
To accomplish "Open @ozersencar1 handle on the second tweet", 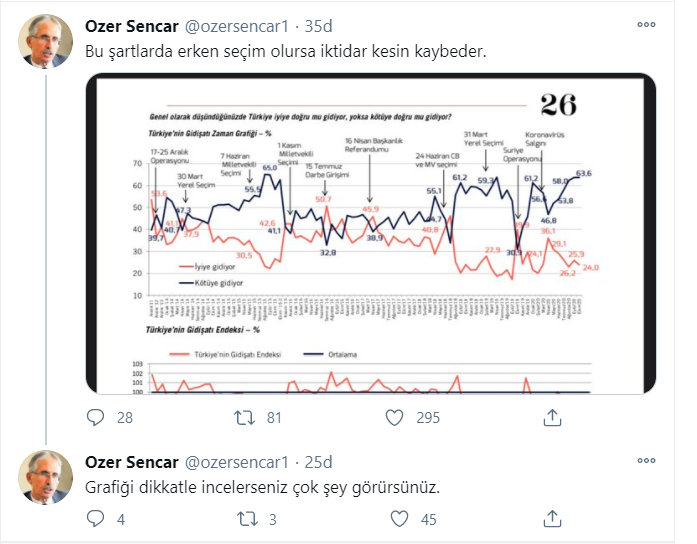I will click(236, 462).
